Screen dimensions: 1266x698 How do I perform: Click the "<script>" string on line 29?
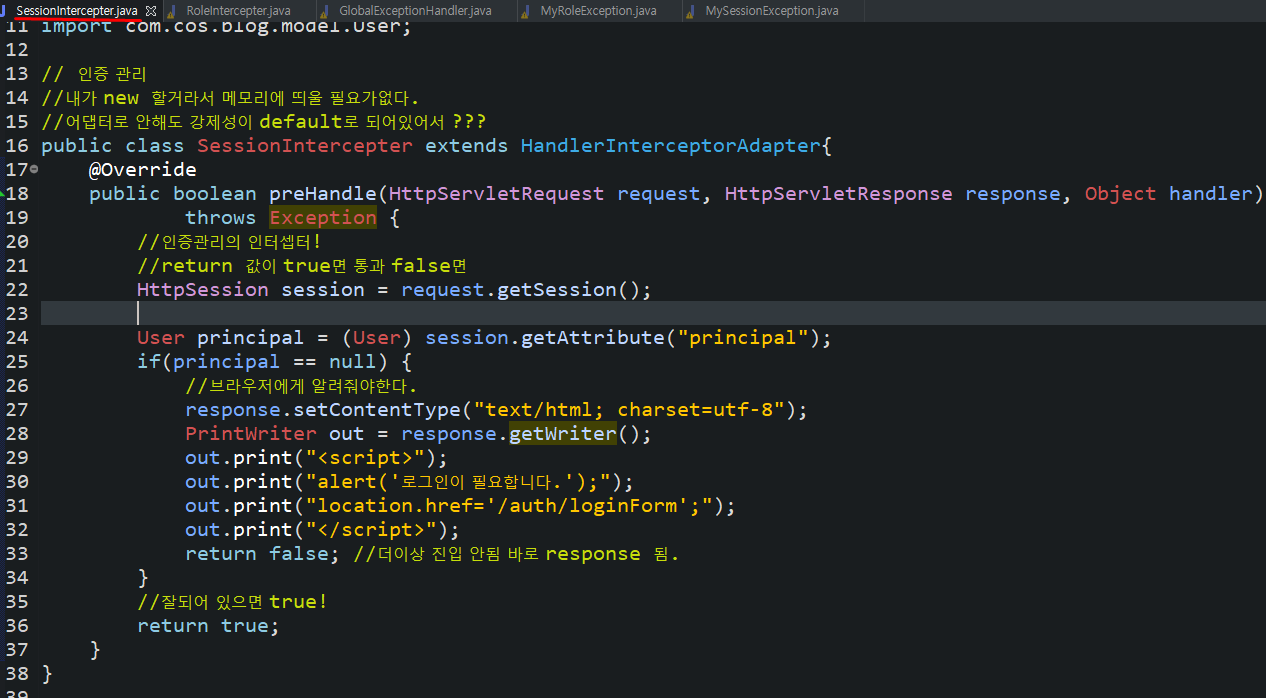coord(365,457)
